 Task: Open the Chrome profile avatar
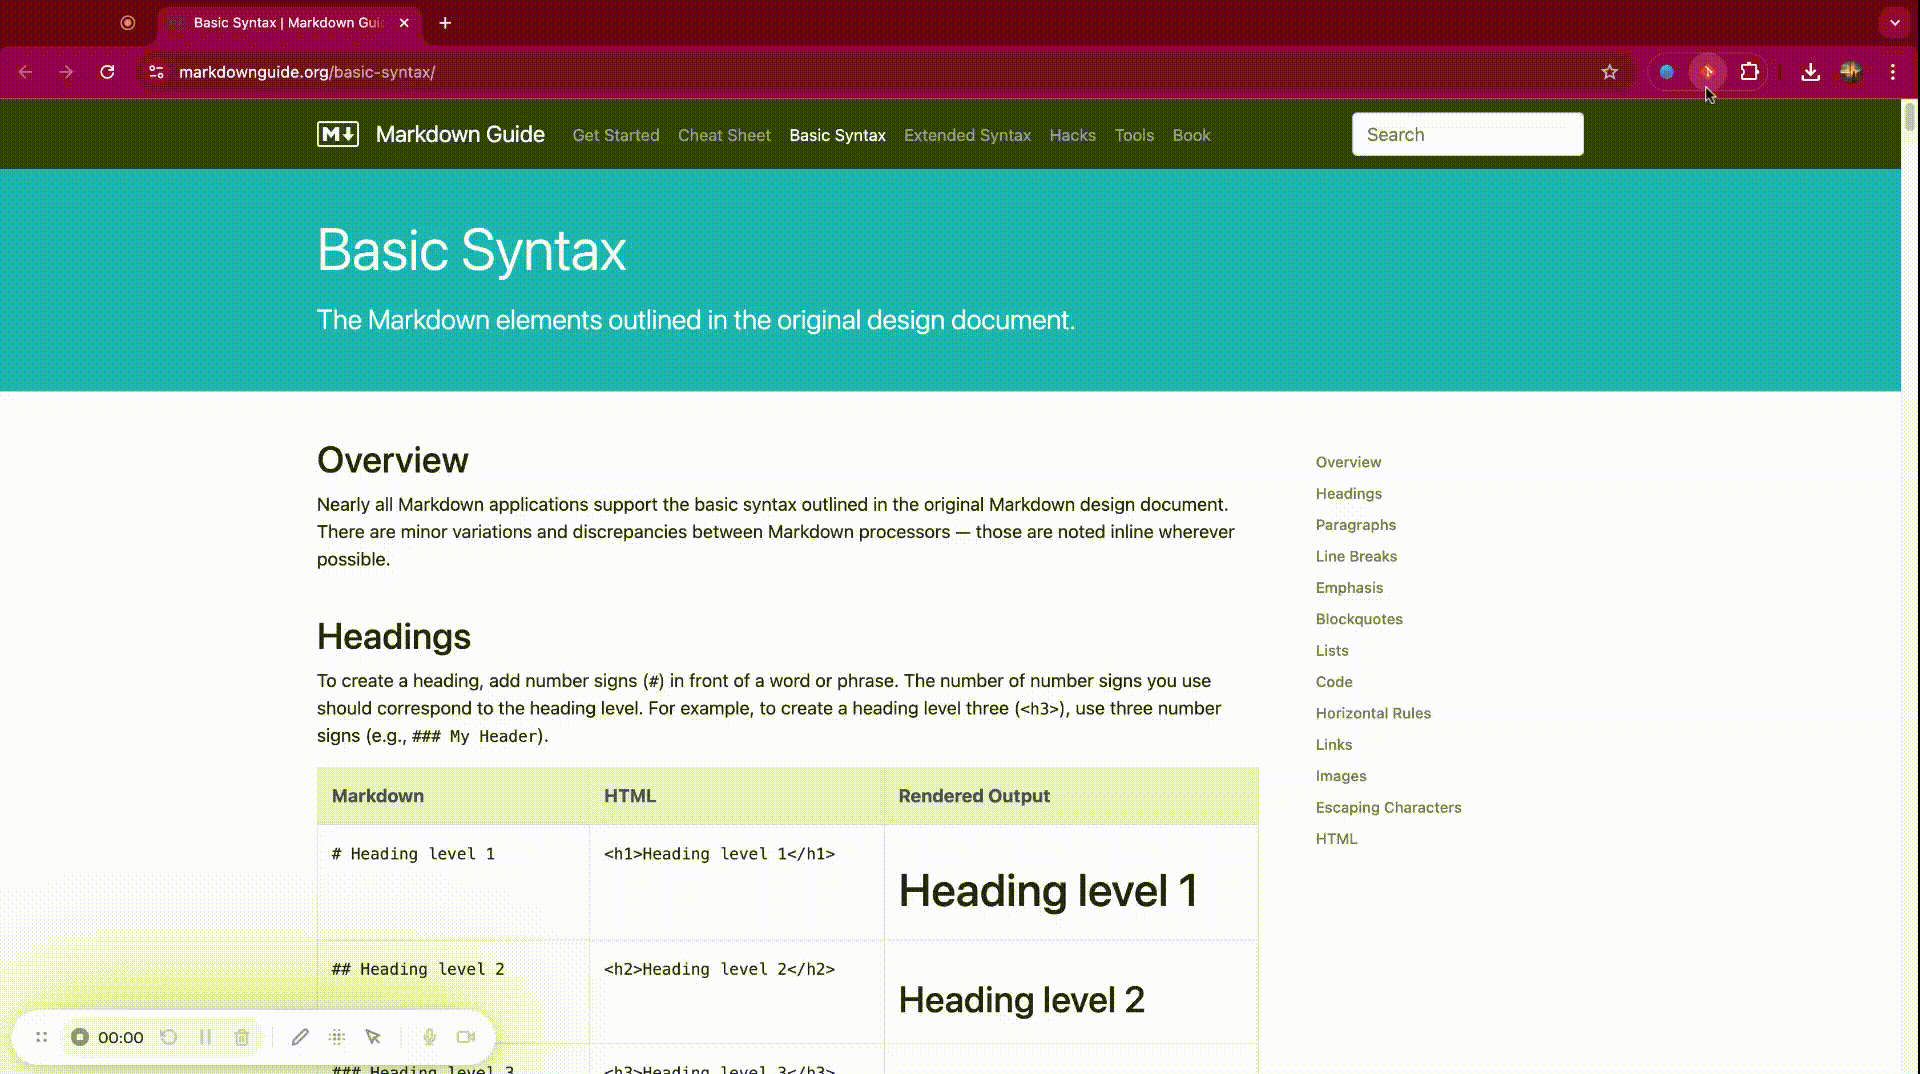(x=1851, y=72)
